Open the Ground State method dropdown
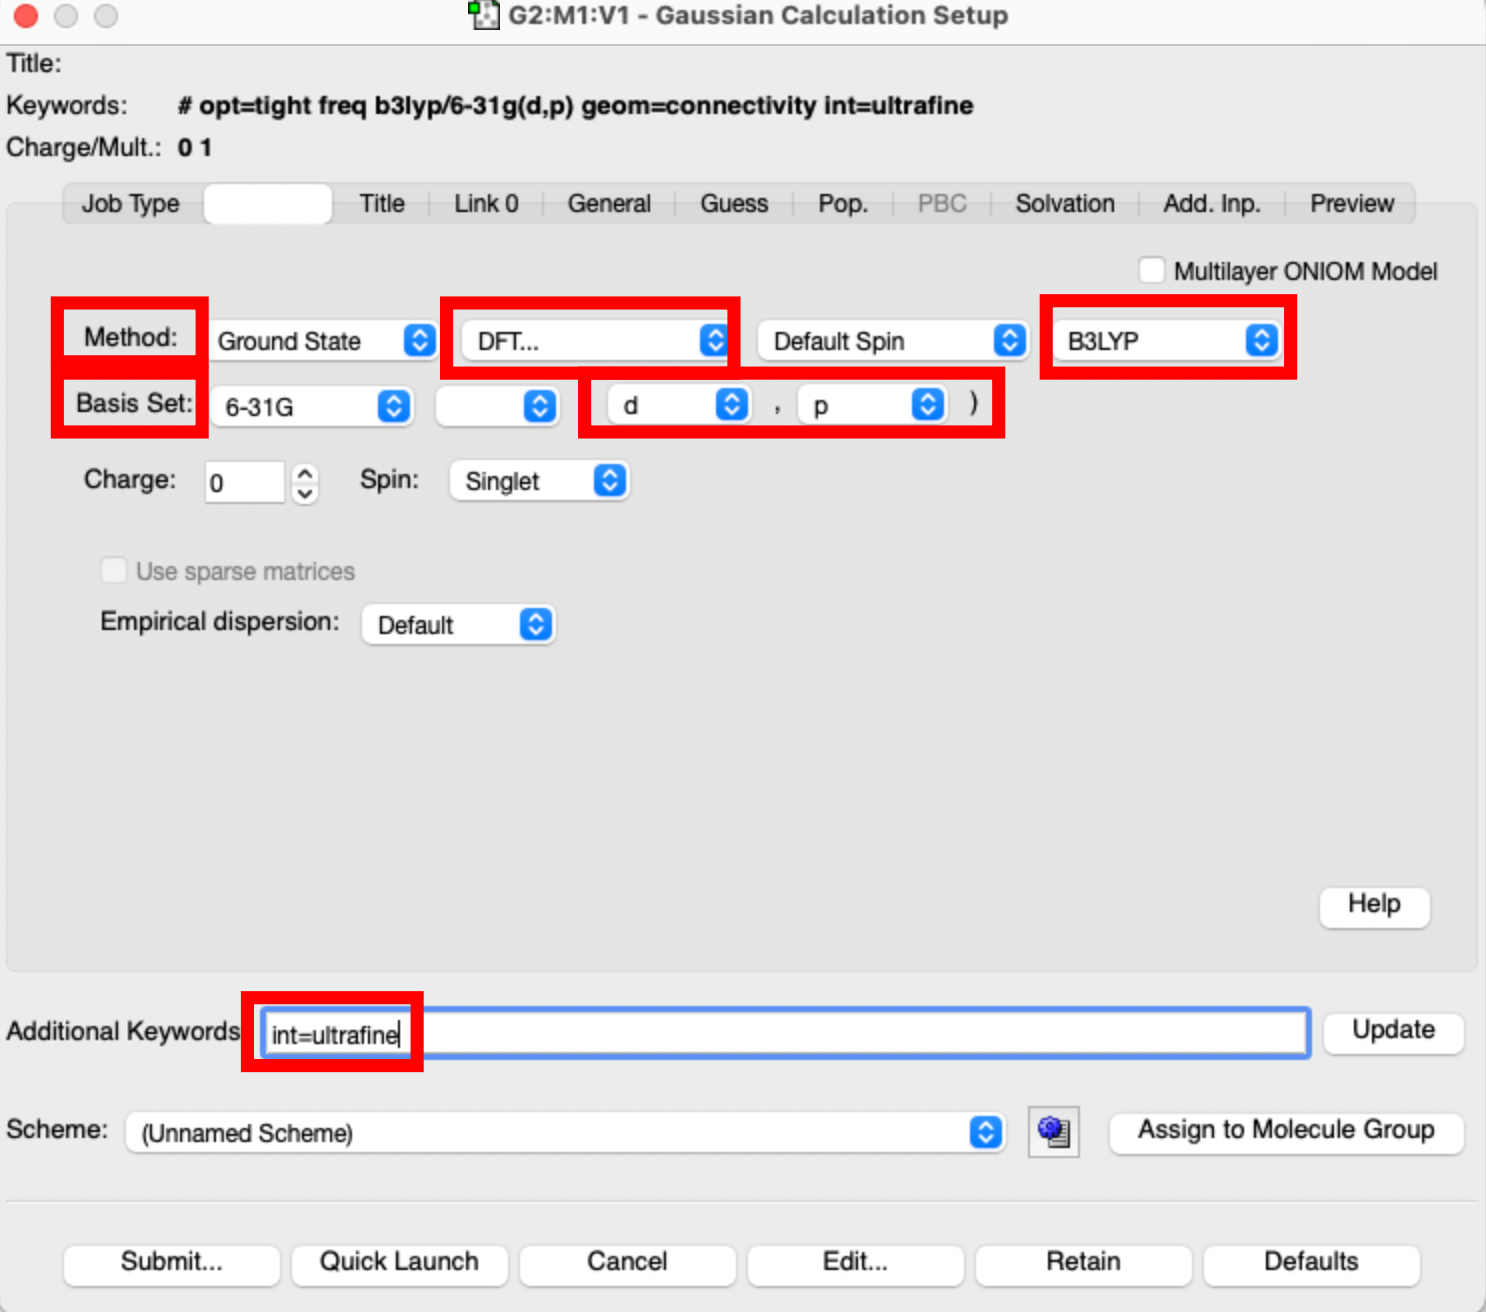Screen dimensions: 1486x1312 click(323, 341)
